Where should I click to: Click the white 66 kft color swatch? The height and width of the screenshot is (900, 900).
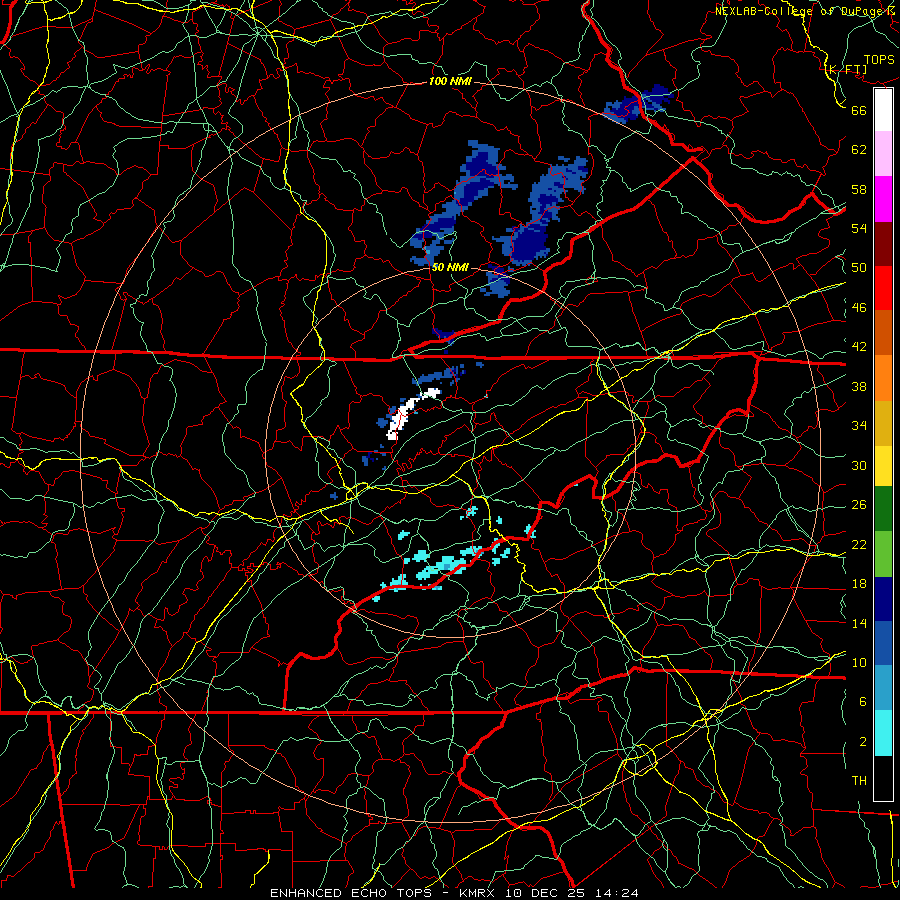coord(883,110)
